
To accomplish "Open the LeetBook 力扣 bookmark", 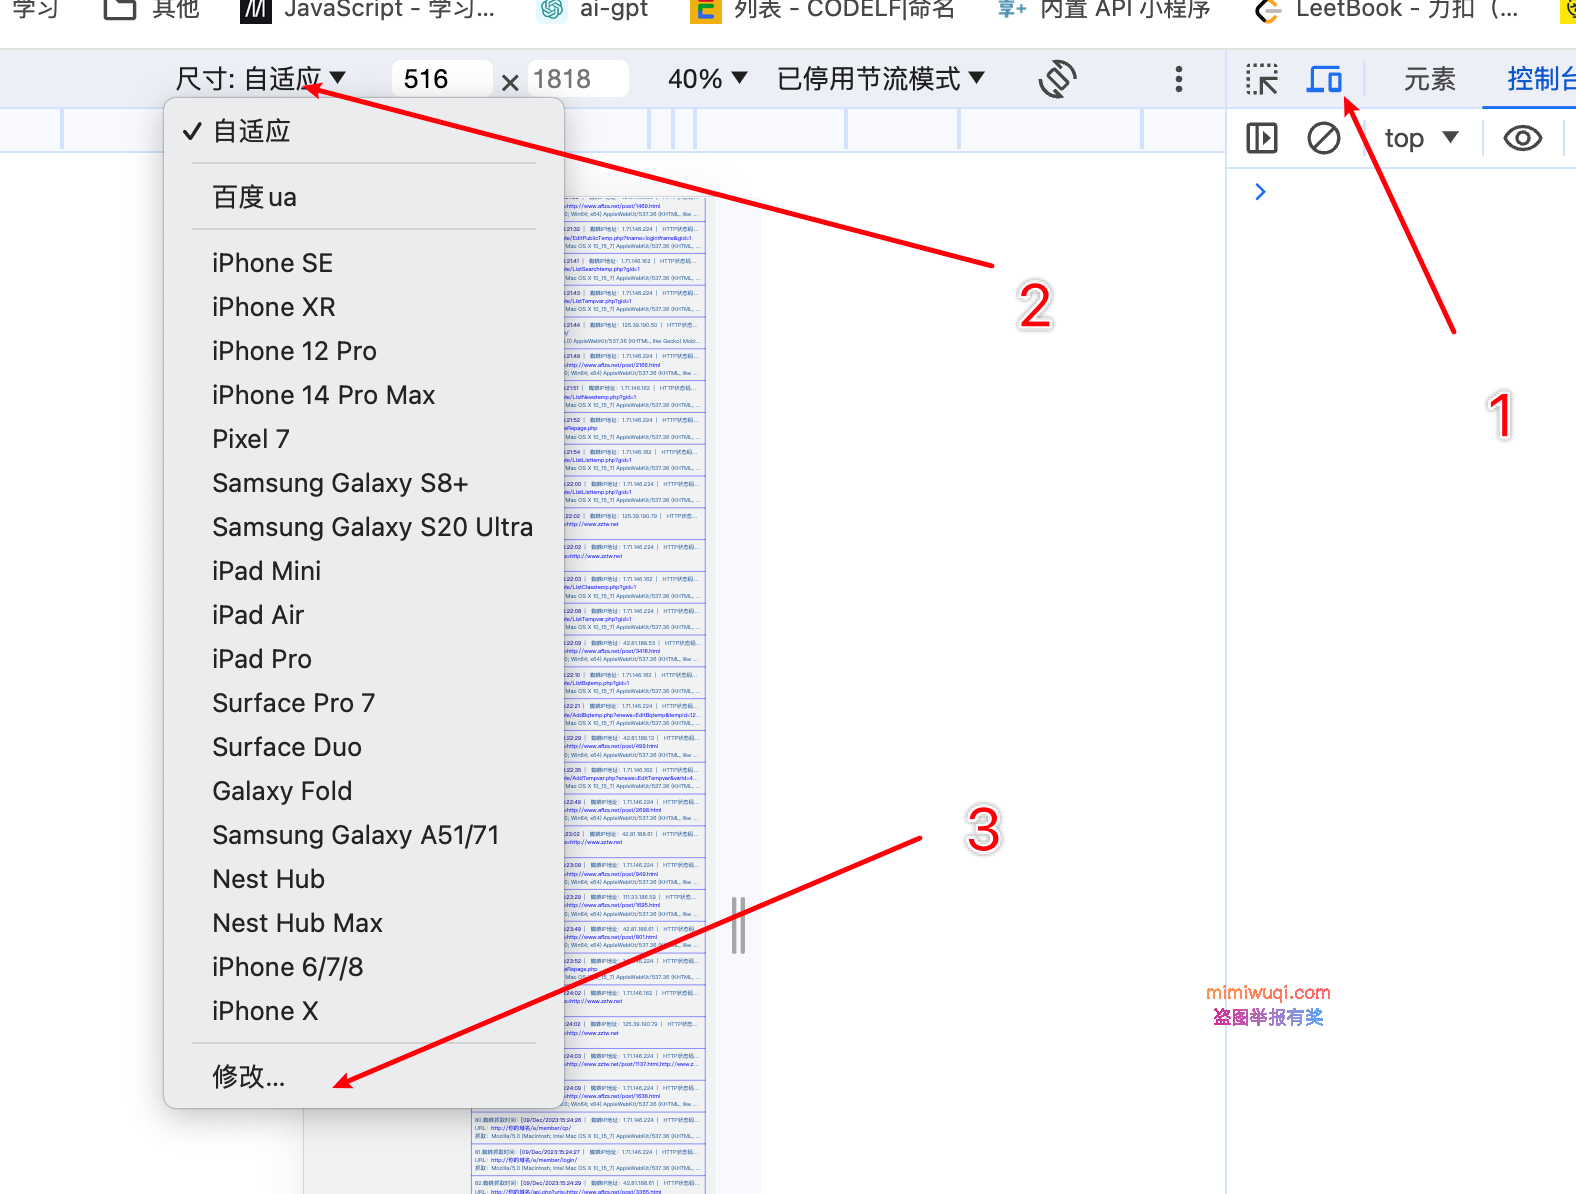I will click(1387, 9).
